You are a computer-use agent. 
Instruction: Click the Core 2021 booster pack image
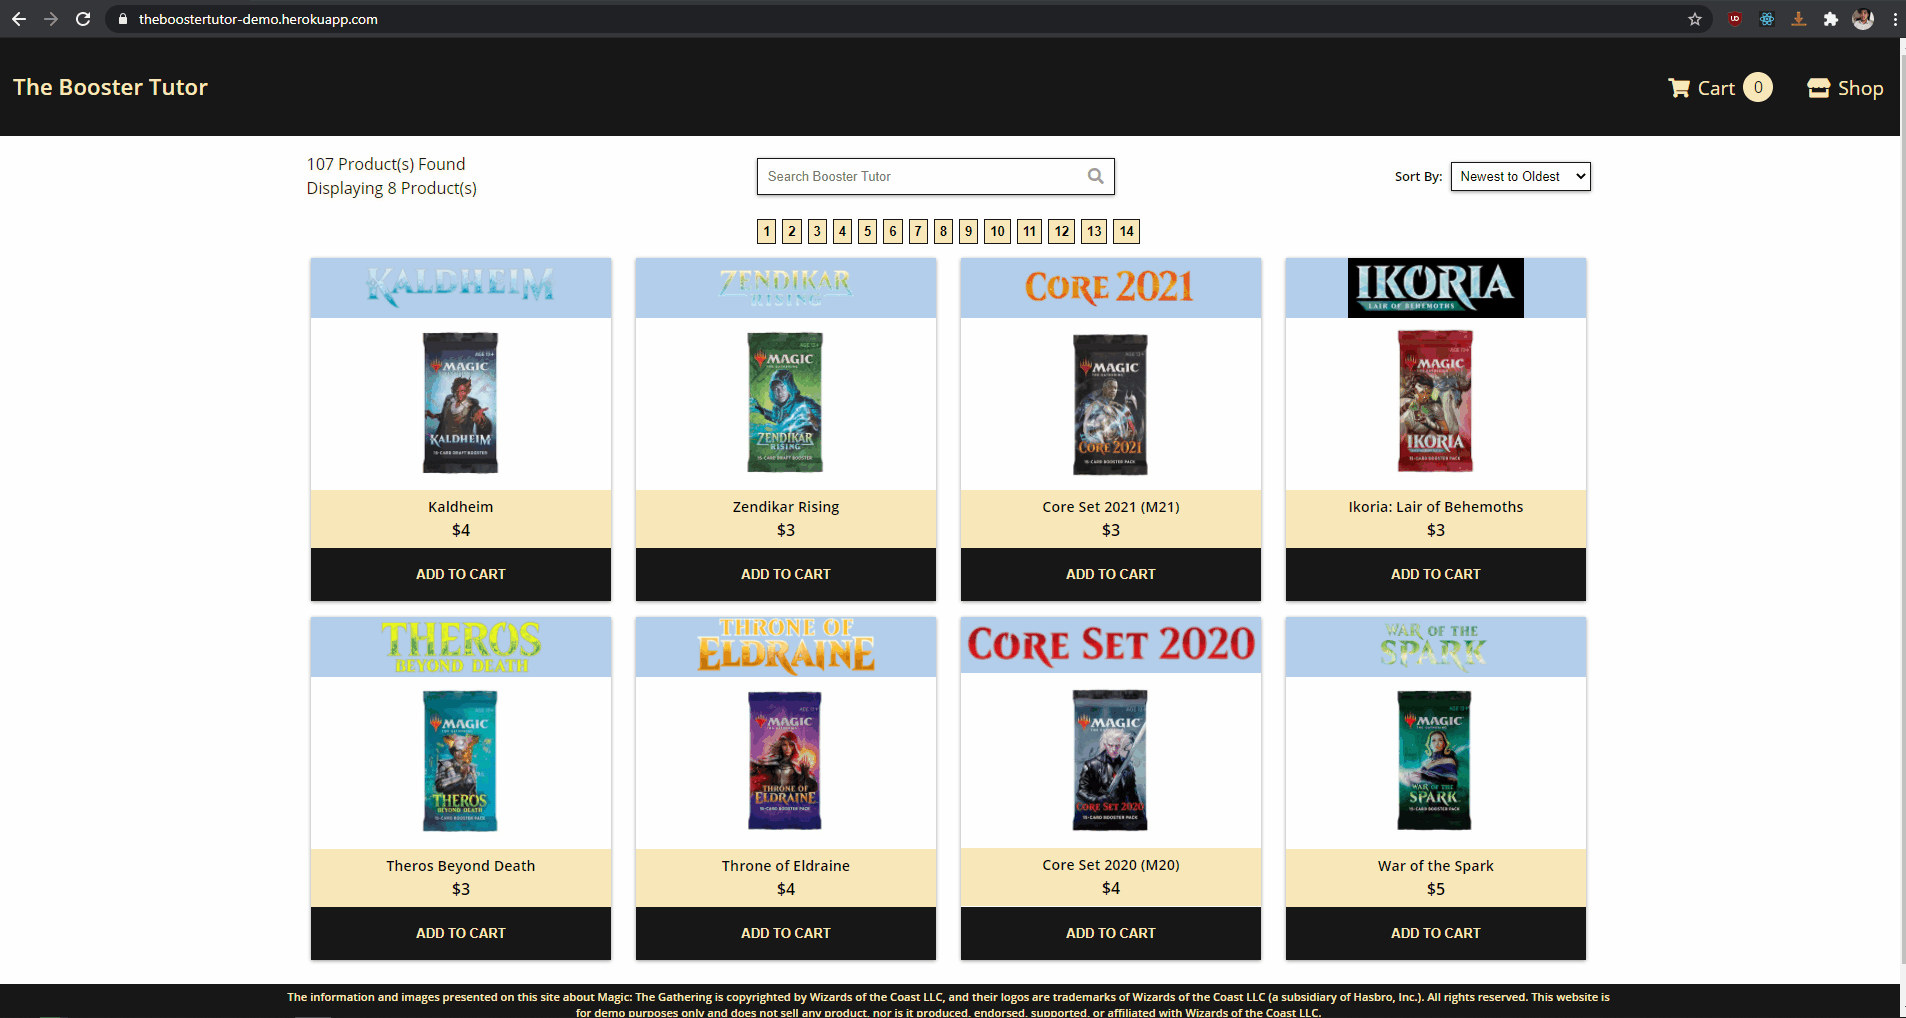[1110, 404]
